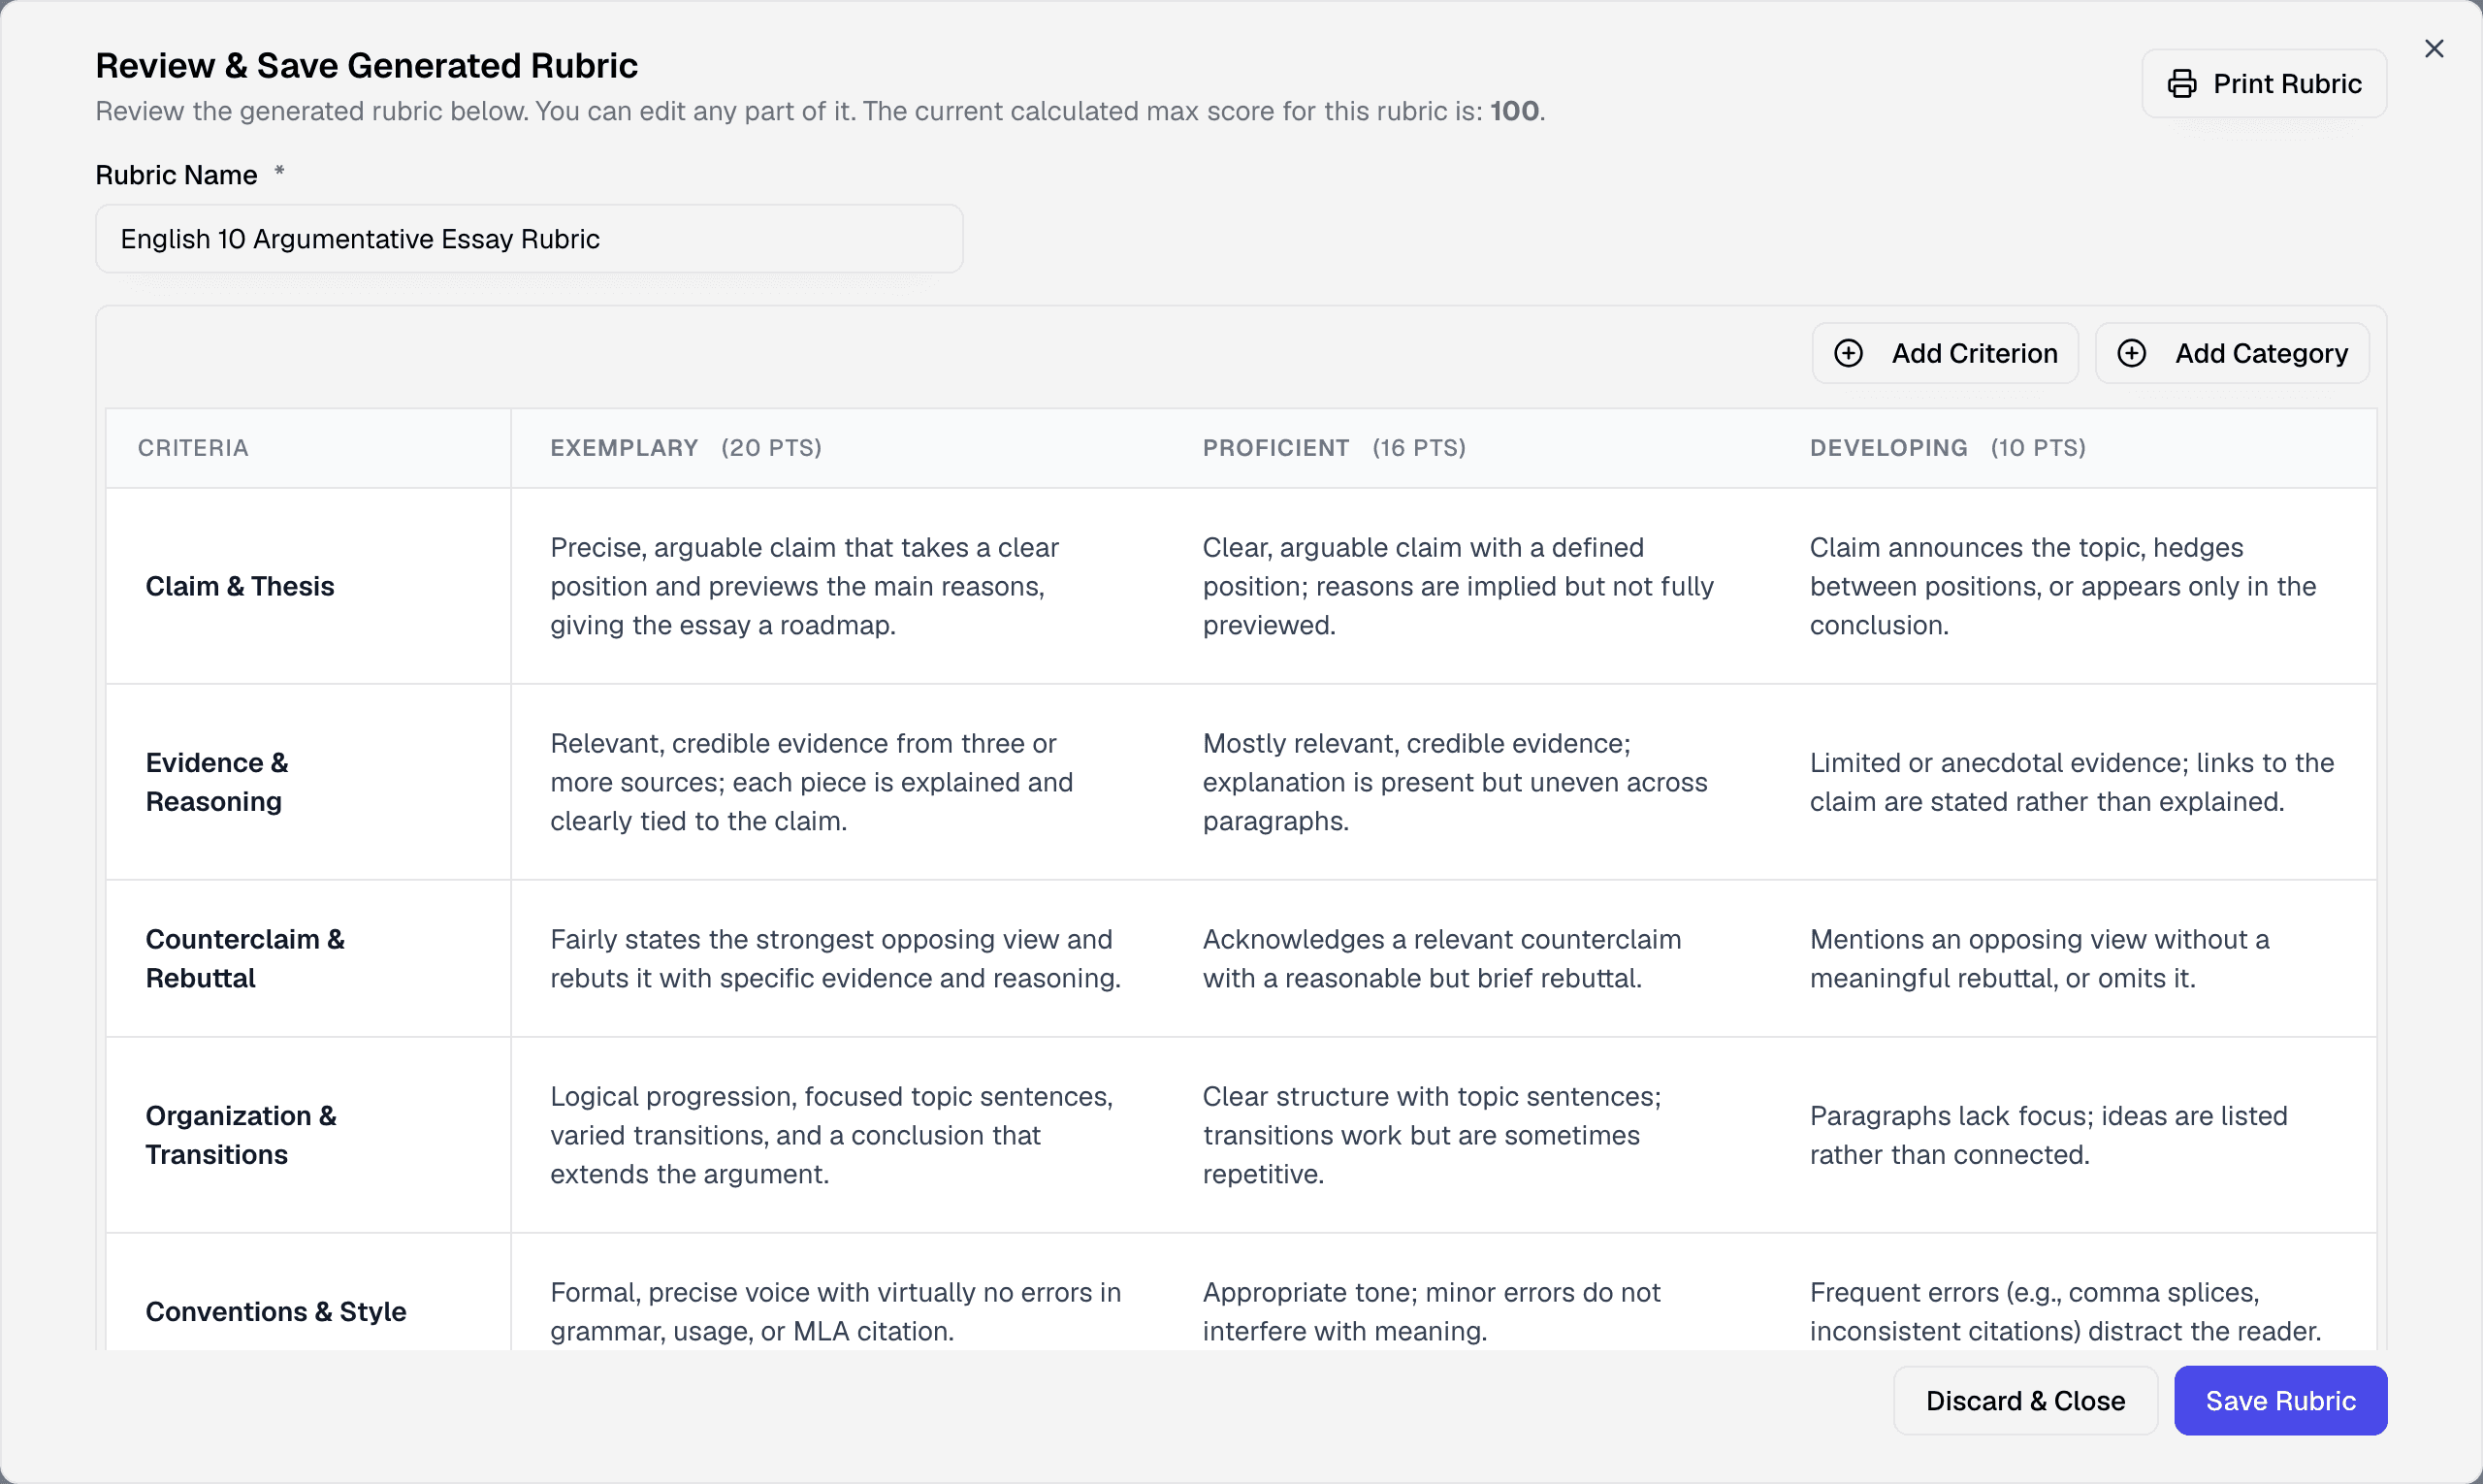Edit cell 'Mentions an opposing view without'

2040,958
